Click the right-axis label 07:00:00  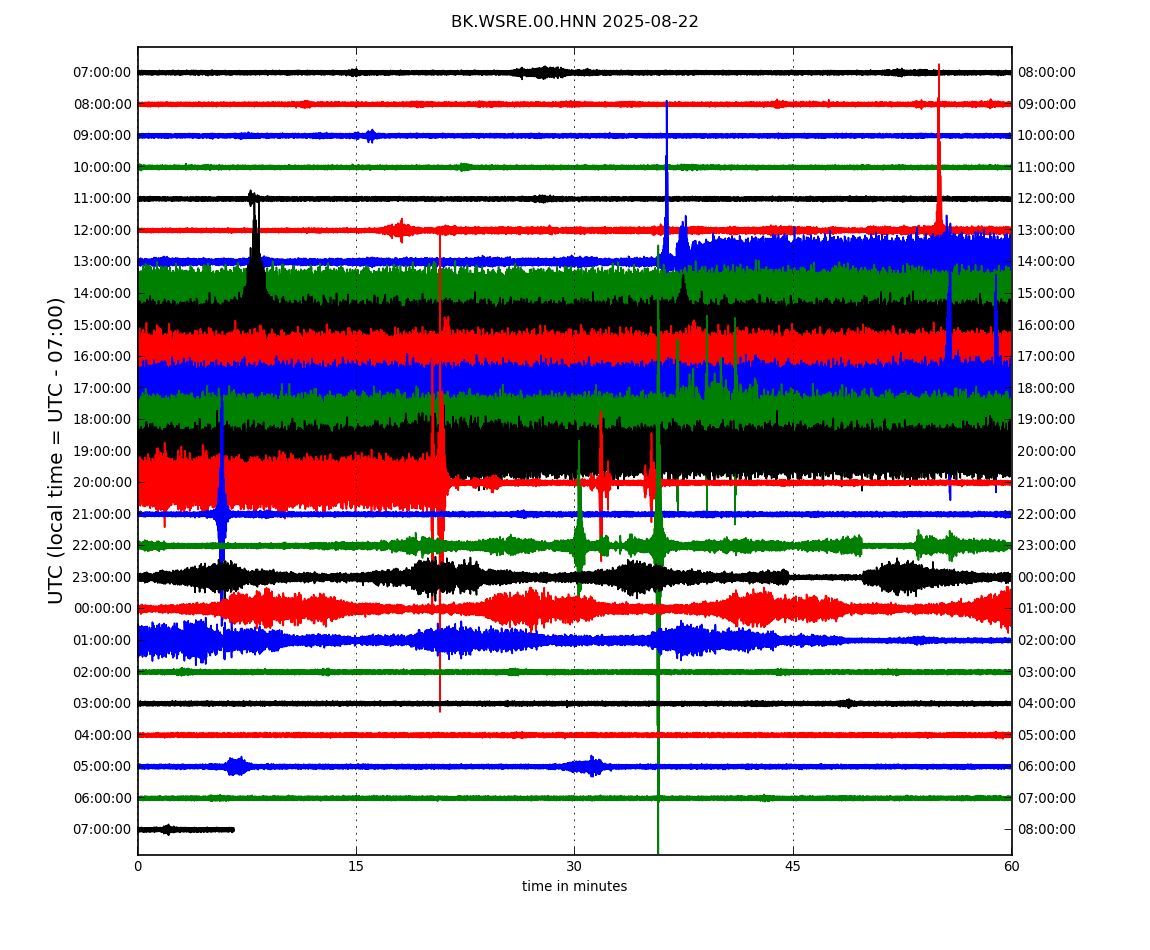pos(1047,798)
